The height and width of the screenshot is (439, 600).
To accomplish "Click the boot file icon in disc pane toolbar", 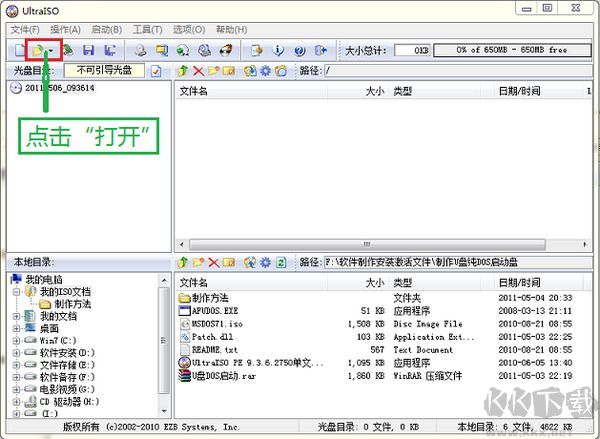I will coord(281,71).
